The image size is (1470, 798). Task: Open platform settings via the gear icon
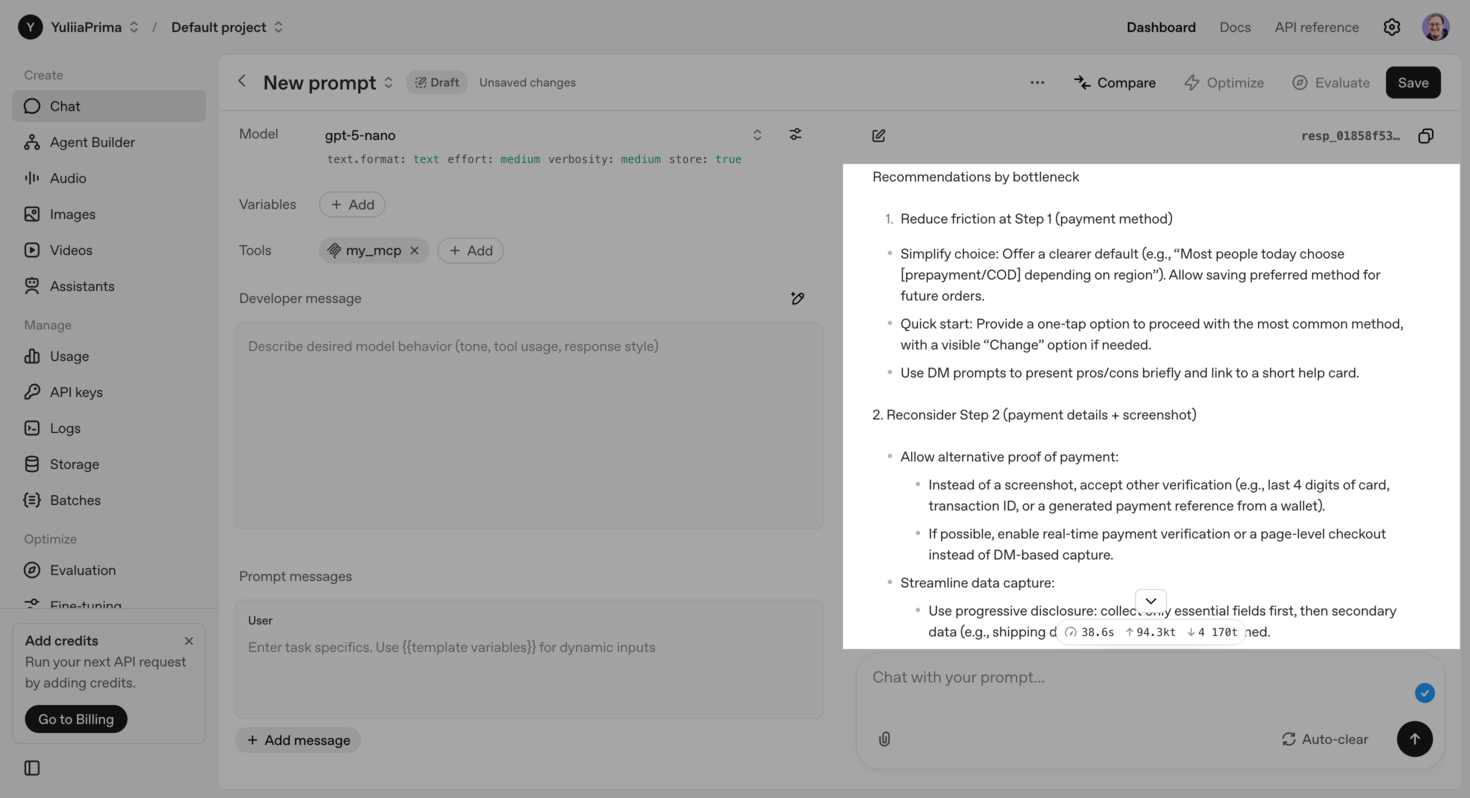click(x=1391, y=27)
